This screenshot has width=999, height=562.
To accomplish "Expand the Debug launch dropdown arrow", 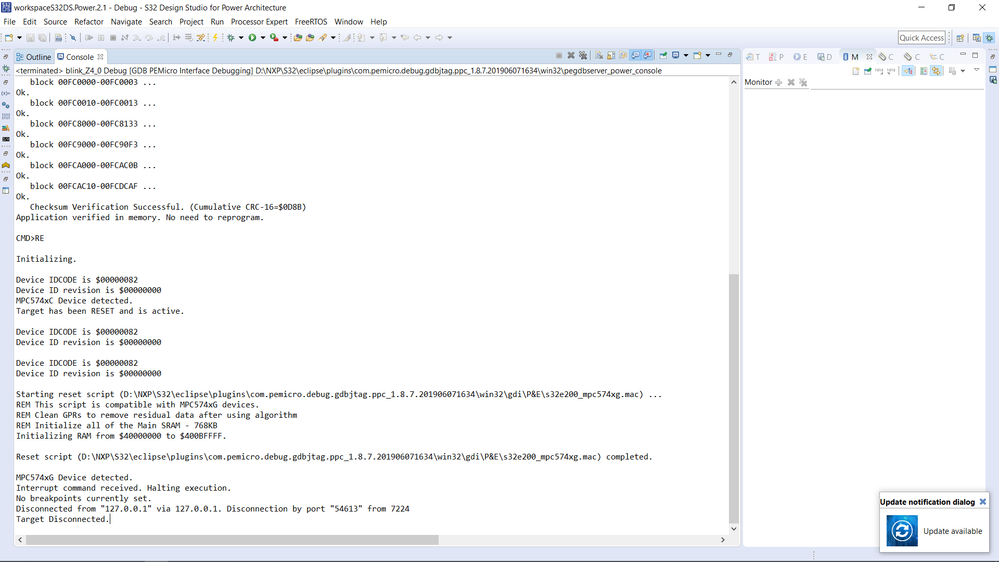I will (241, 38).
